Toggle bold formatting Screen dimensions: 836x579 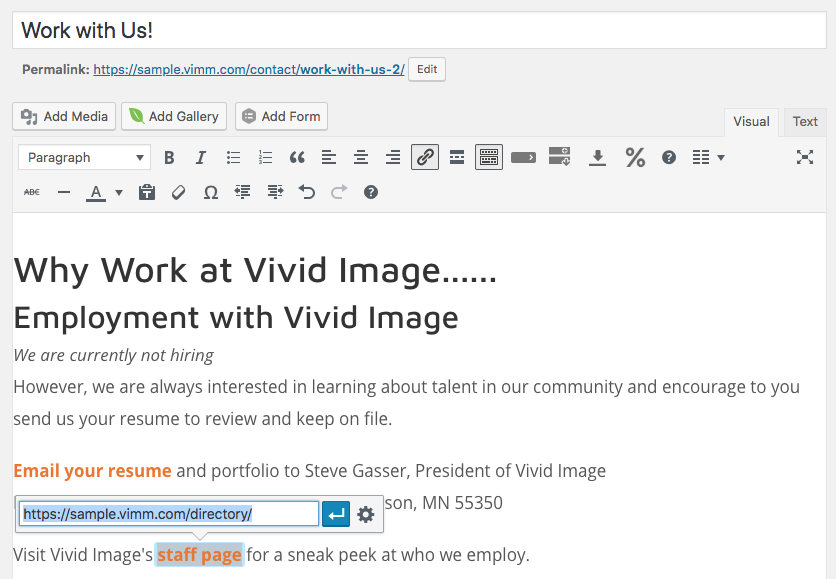[x=169, y=157]
